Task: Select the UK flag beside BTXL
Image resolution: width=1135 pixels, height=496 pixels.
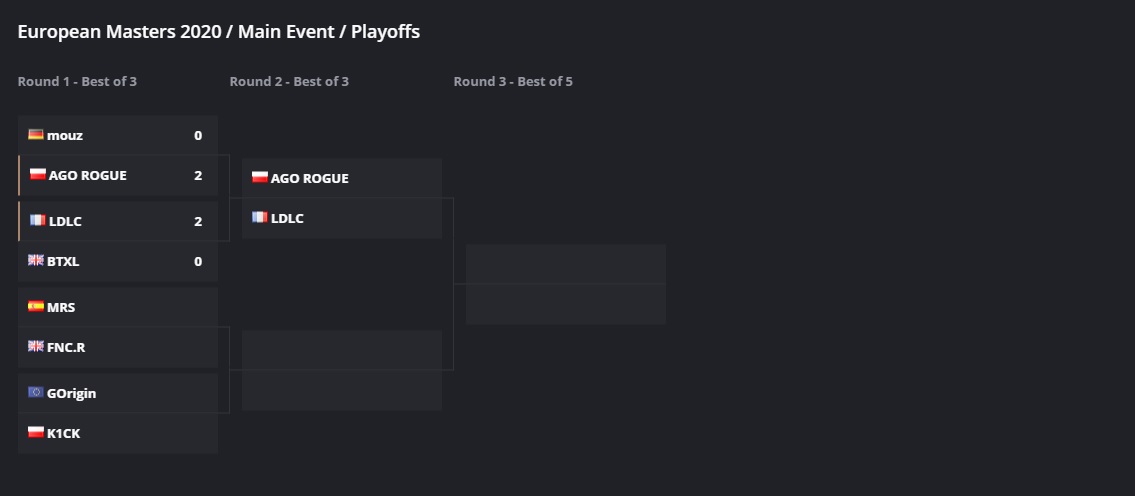Action: click(36, 261)
